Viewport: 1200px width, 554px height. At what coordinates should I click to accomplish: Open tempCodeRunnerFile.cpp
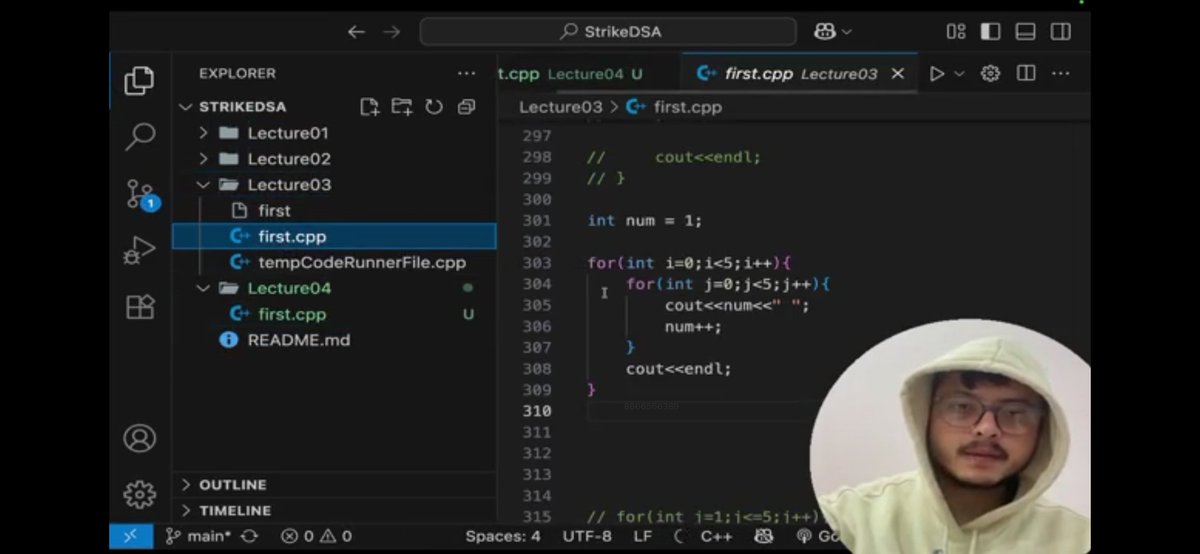tap(334, 263)
